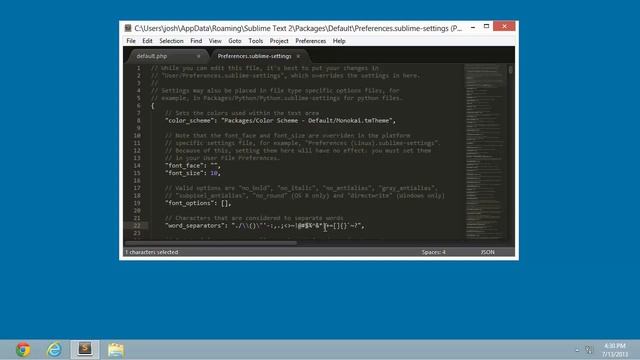Click the Sublime Text title bar icon
This screenshot has height=360, width=640.
tap(128, 28)
